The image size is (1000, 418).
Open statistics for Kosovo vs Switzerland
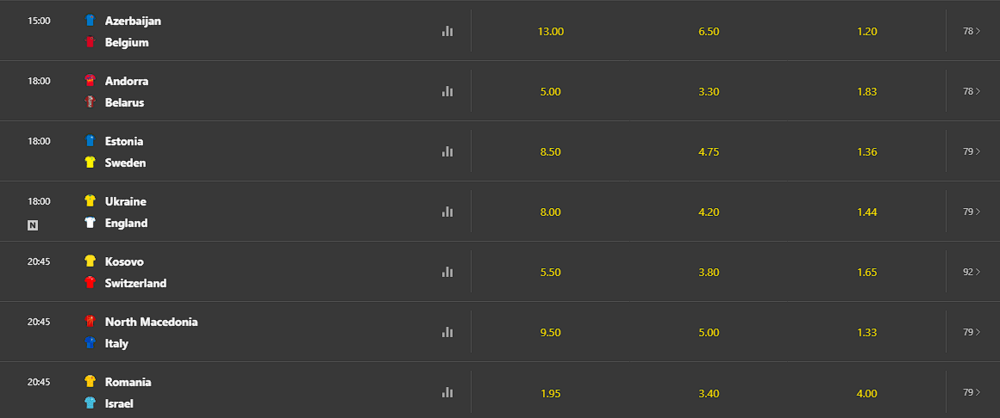(x=447, y=271)
